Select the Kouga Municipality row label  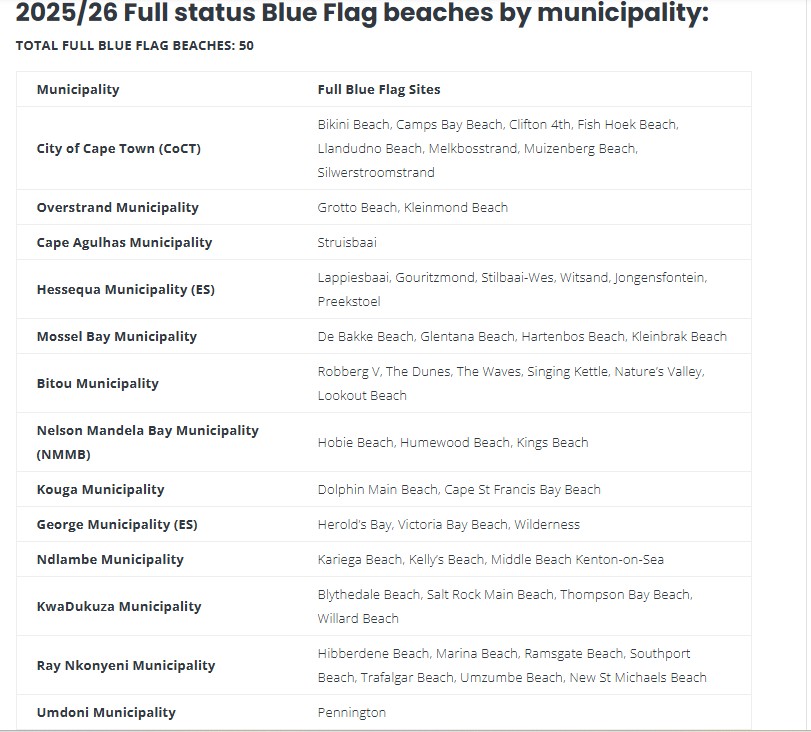[101, 490]
